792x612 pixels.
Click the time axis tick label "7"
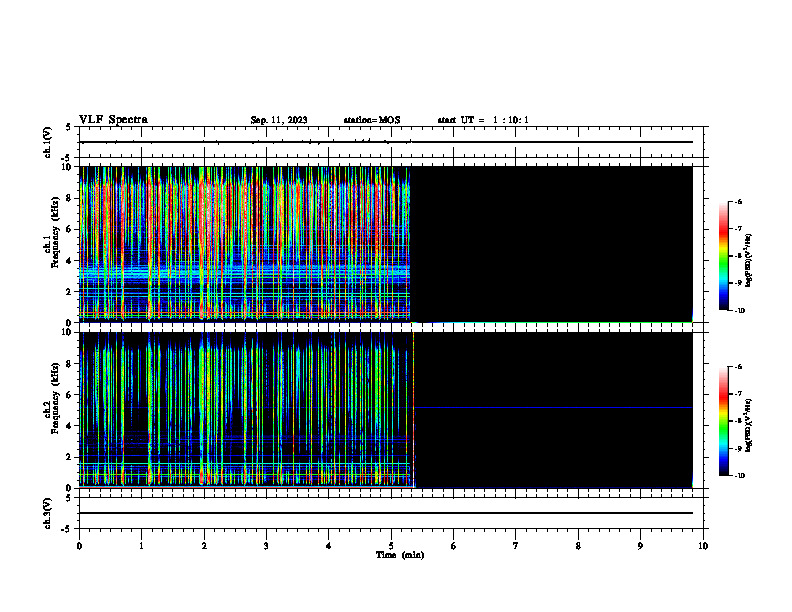pyautogui.click(x=516, y=546)
